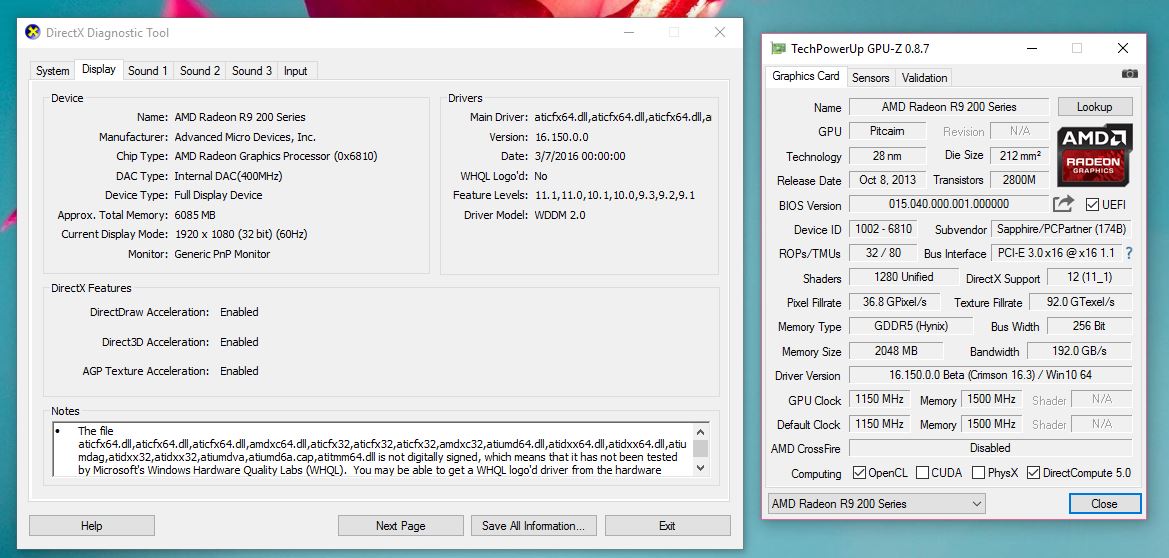1169x558 pixels.
Task: Click the BIOS Version field
Action: point(948,204)
